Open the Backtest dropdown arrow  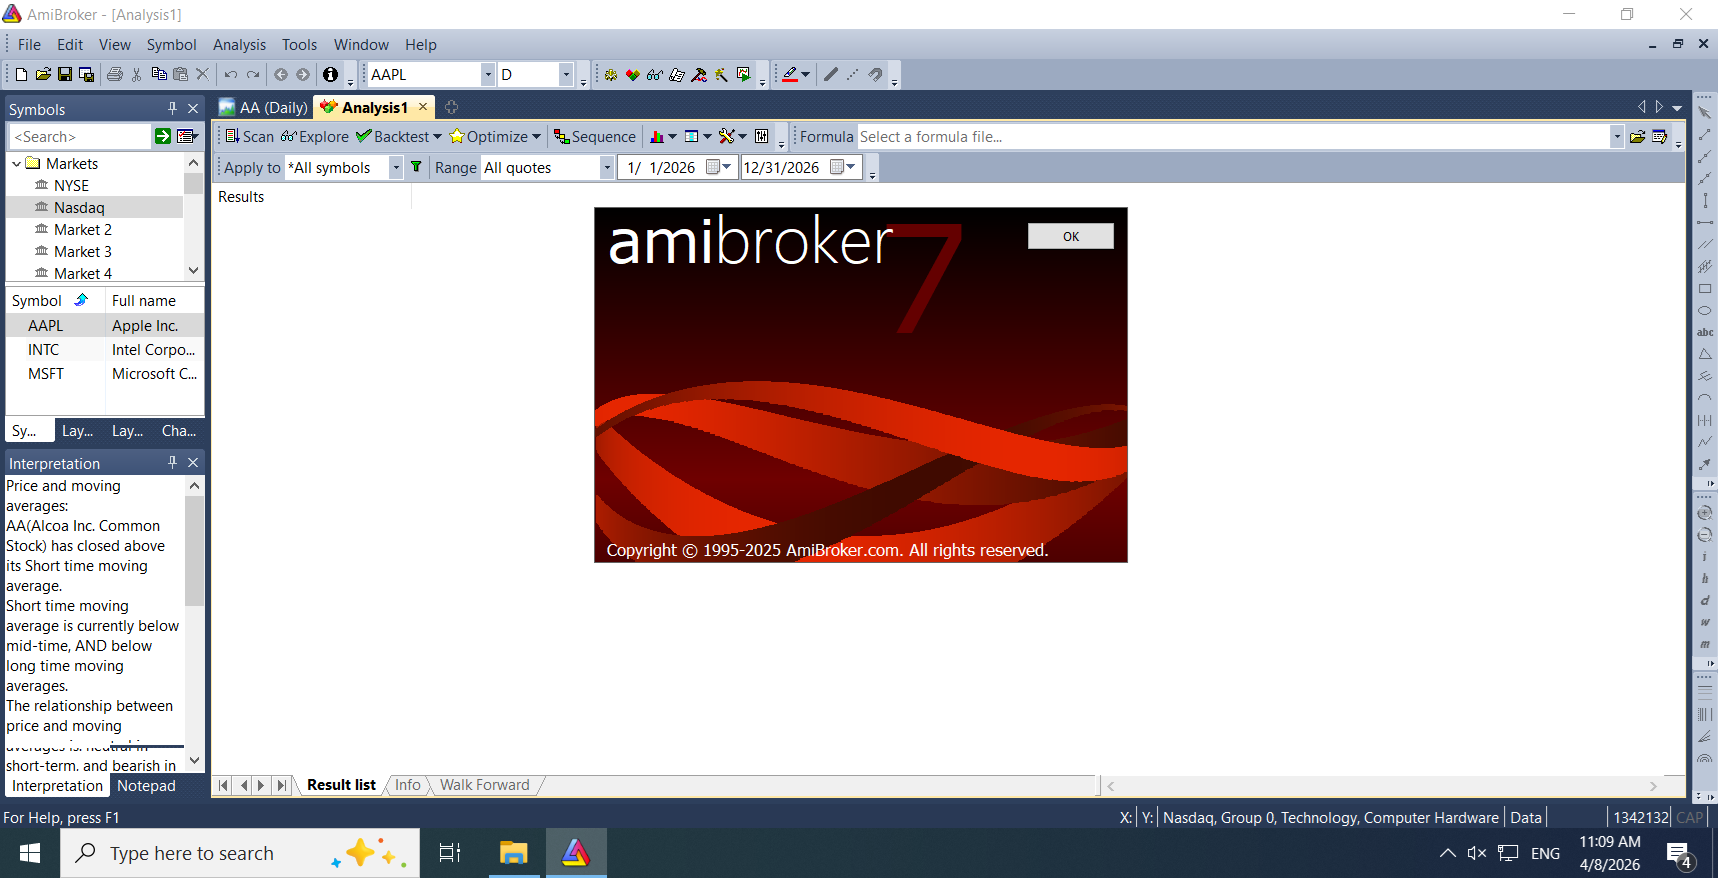437,137
